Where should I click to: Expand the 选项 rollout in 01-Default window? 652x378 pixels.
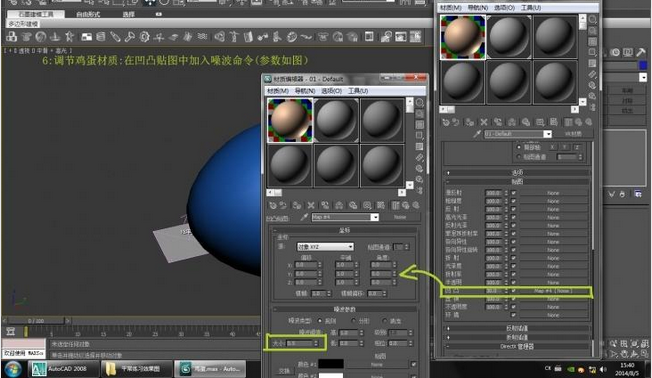click(x=517, y=173)
